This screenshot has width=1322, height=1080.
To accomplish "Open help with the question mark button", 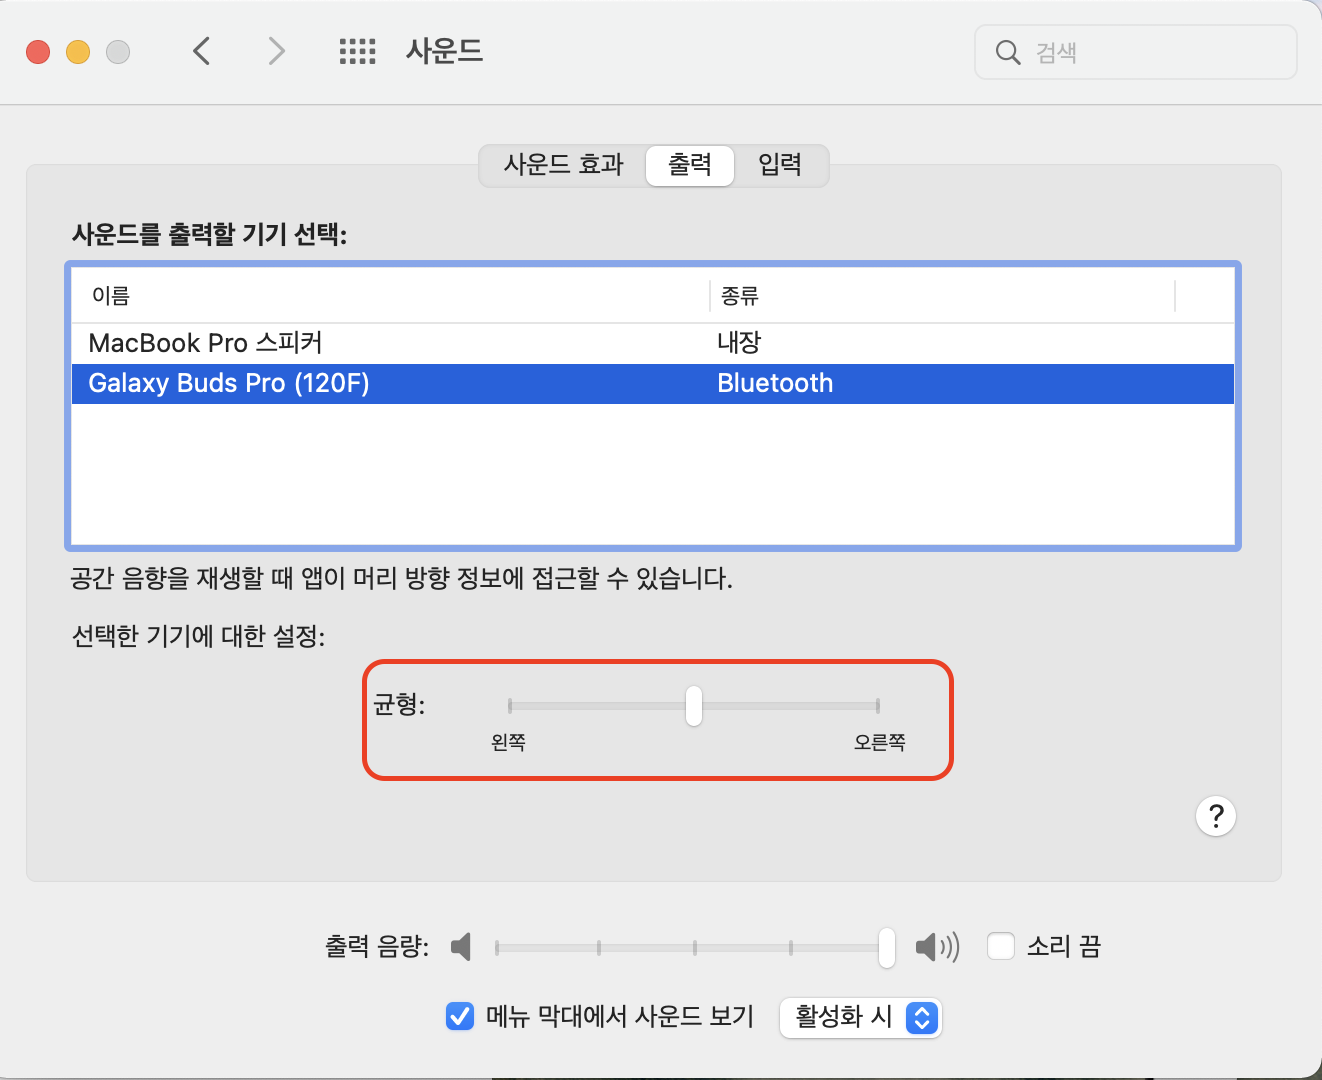I will tap(1216, 816).
